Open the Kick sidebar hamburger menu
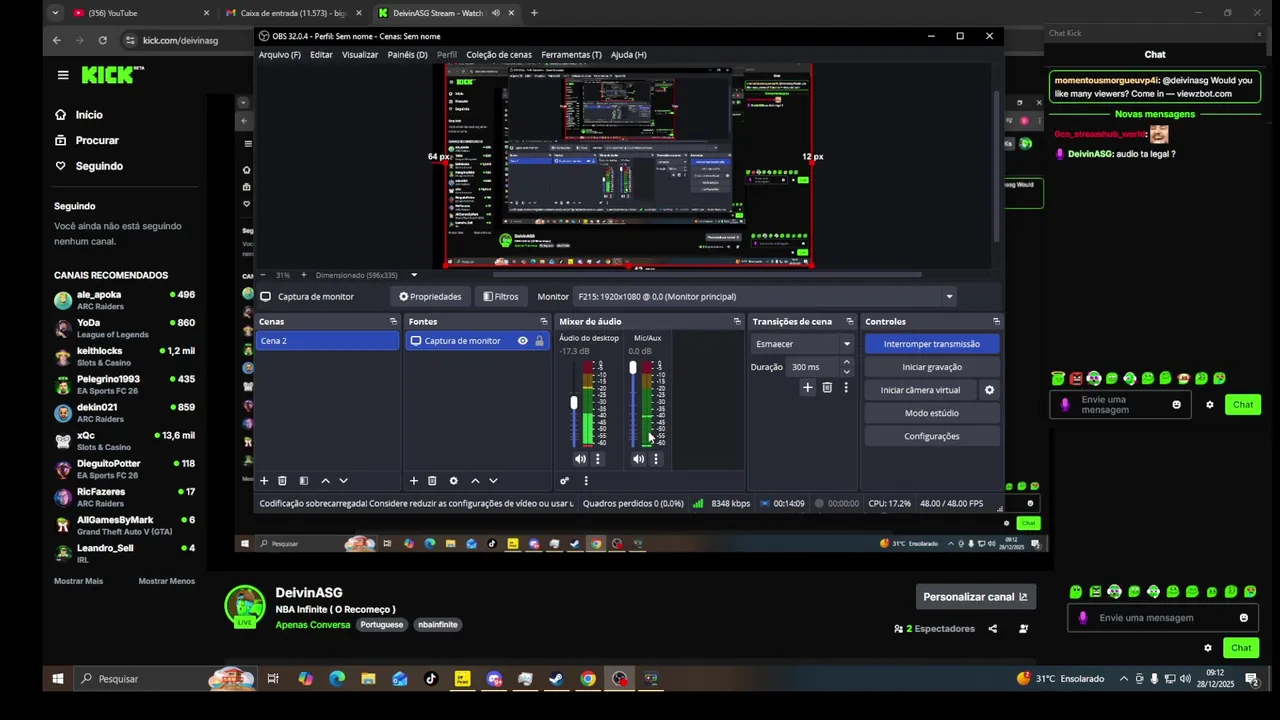Screen dimensions: 1280x720 click(63, 75)
